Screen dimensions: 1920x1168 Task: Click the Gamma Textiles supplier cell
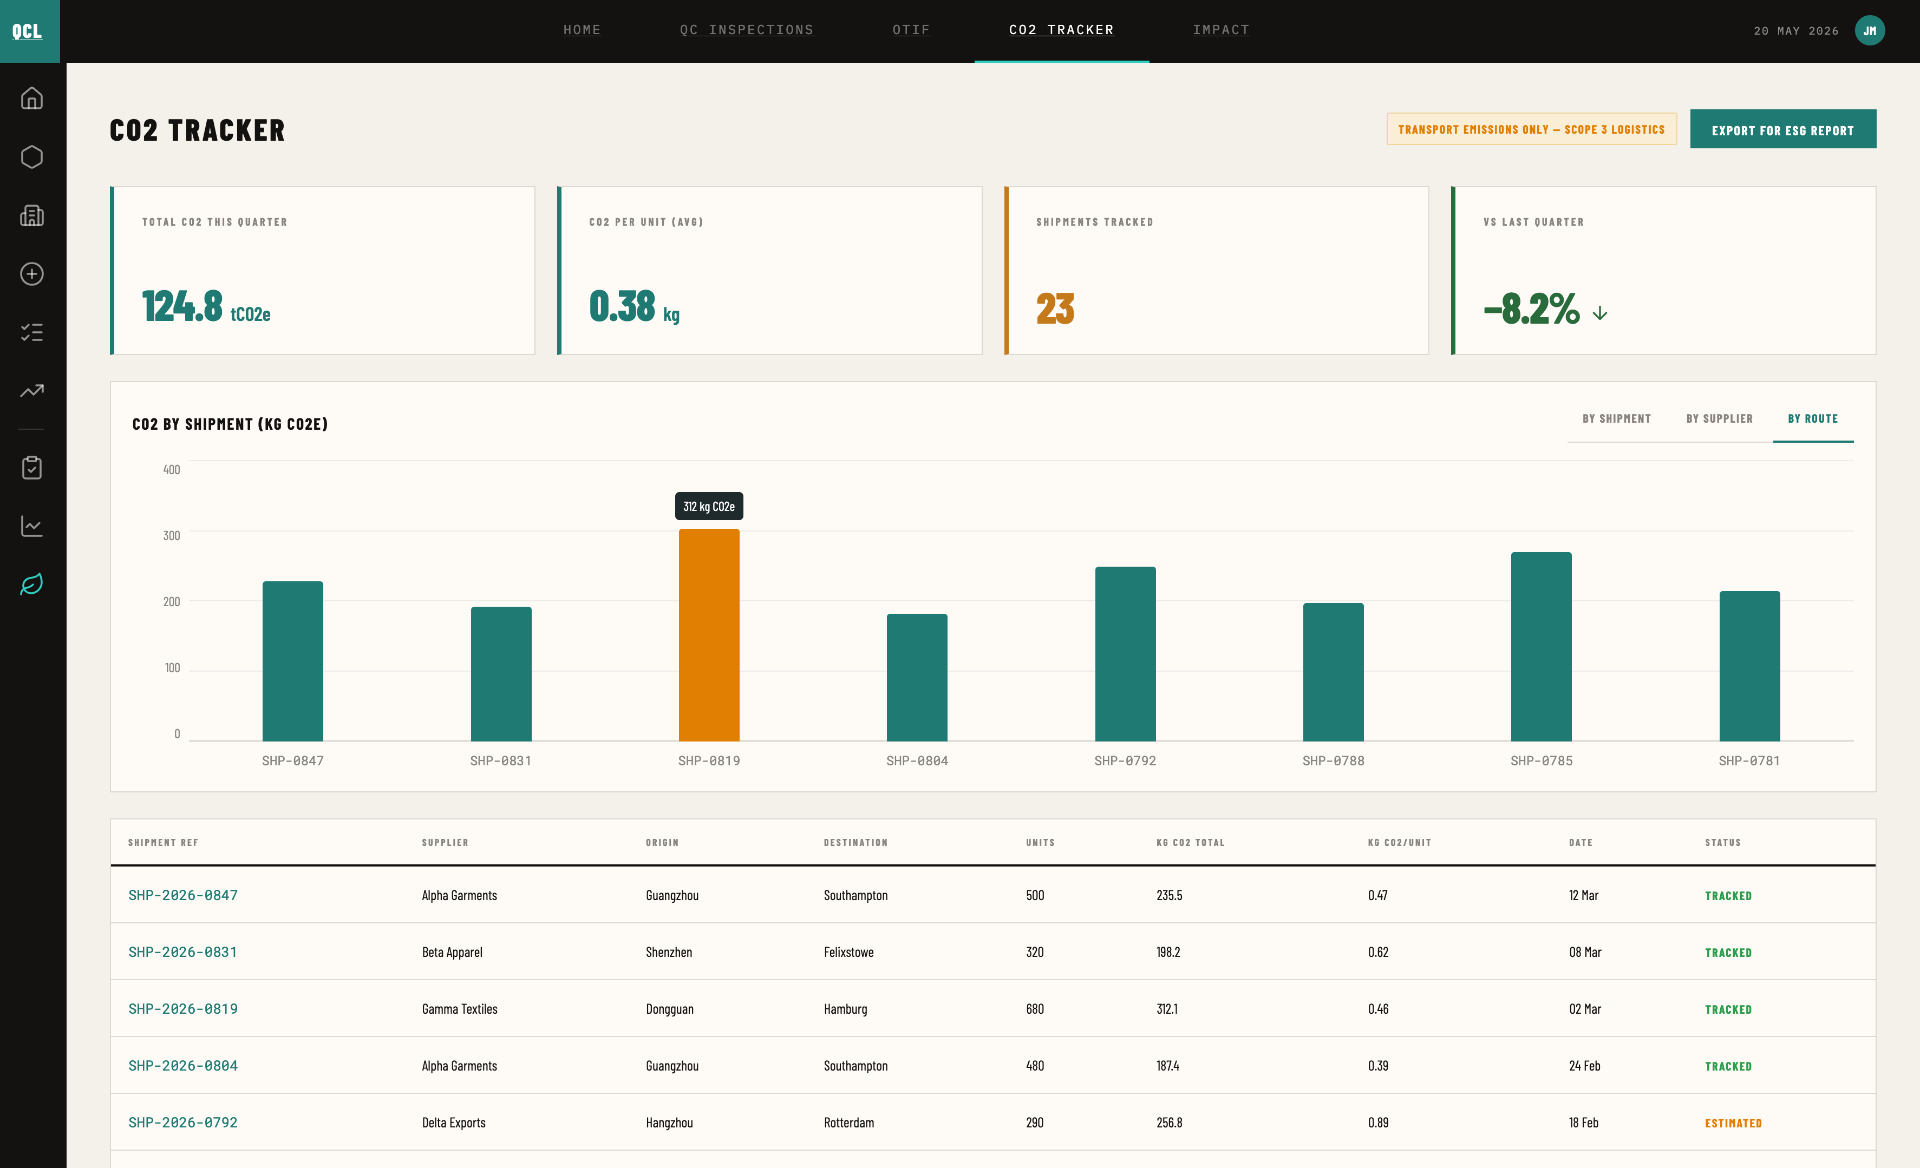pyautogui.click(x=459, y=1009)
